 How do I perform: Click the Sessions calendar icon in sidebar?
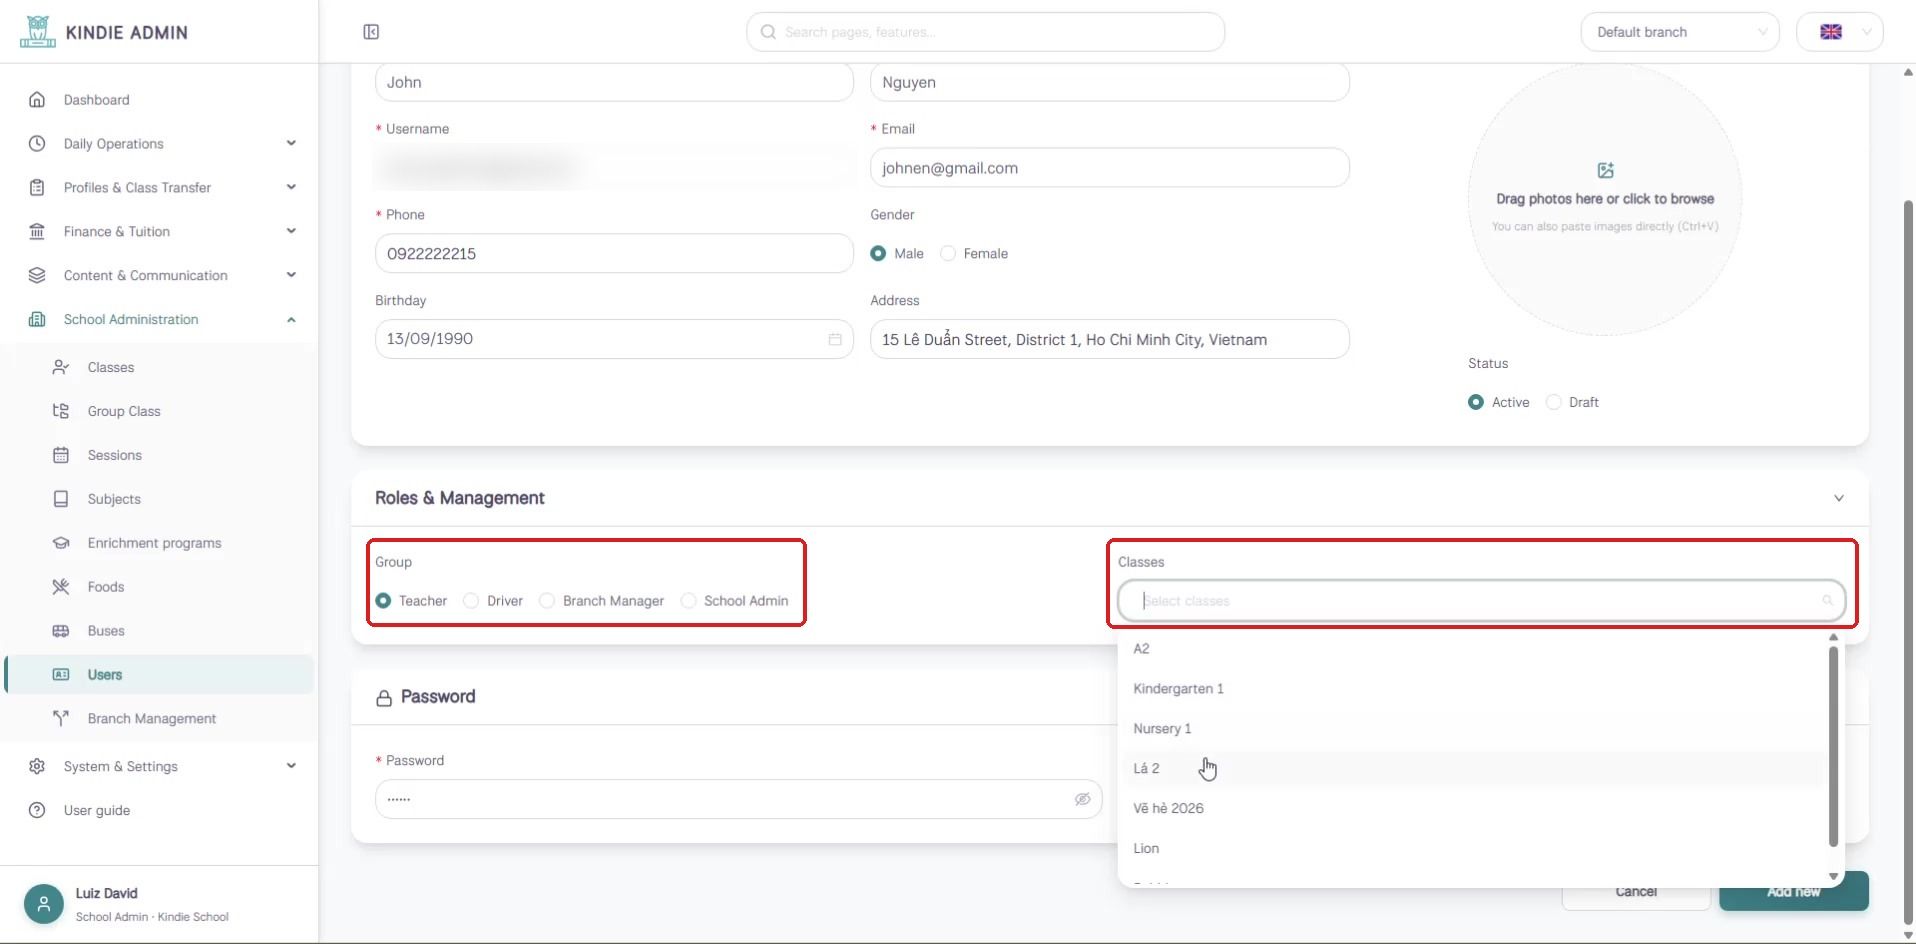point(61,455)
